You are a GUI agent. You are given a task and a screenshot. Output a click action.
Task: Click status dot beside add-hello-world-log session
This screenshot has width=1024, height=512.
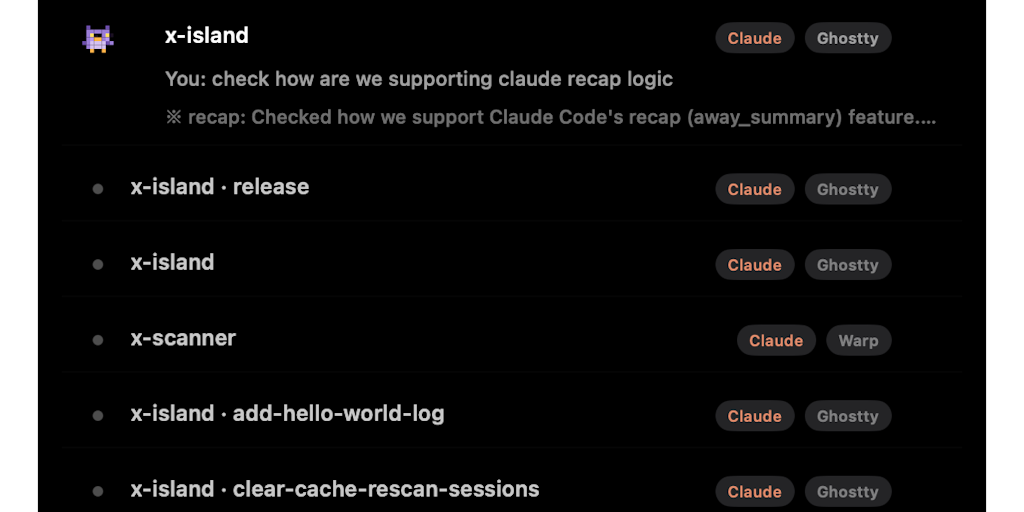(x=98, y=416)
